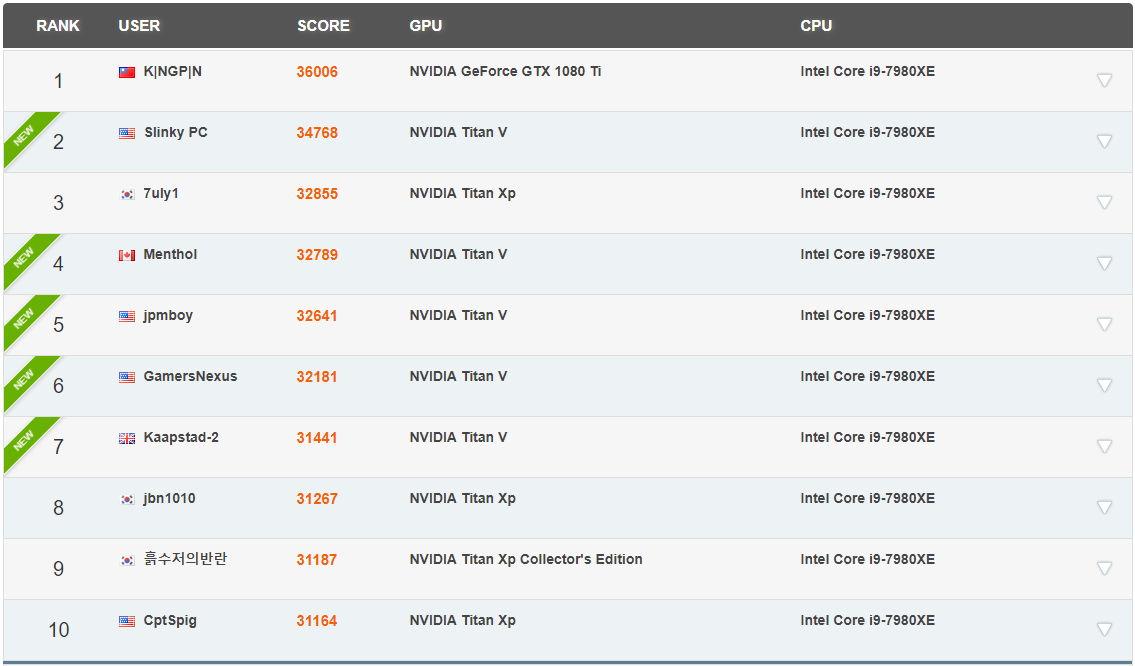Click the GPU column header
Viewport: 1135px width, 666px height.
[425, 26]
